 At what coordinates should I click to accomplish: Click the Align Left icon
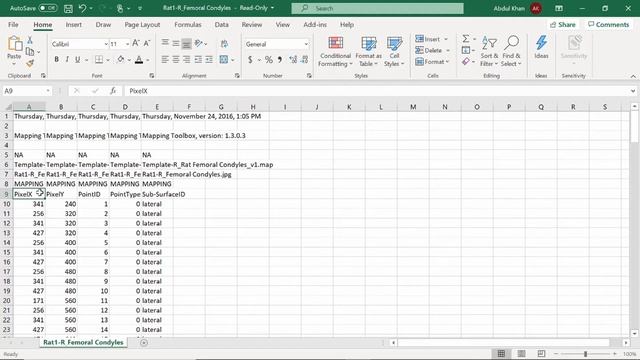(x=165, y=60)
